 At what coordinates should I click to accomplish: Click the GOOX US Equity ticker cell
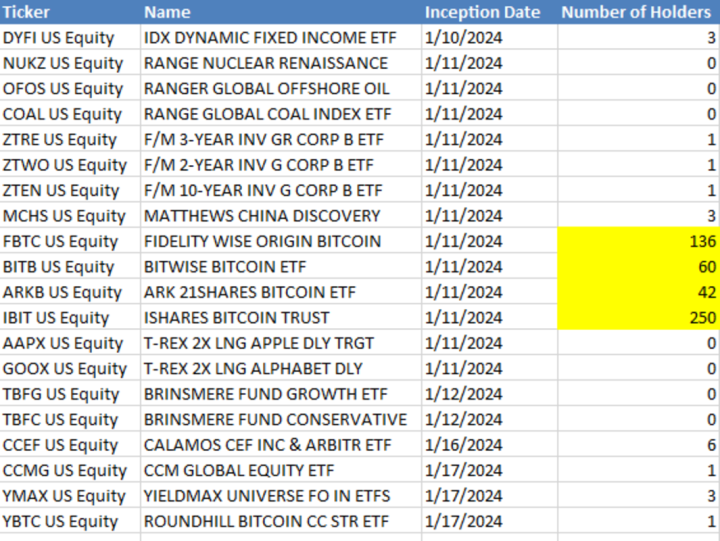[x=70, y=368]
